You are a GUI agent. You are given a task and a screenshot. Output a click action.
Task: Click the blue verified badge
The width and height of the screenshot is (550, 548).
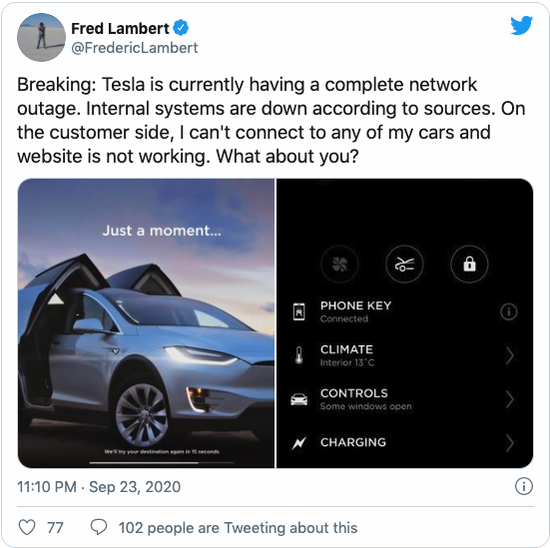click(181, 28)
